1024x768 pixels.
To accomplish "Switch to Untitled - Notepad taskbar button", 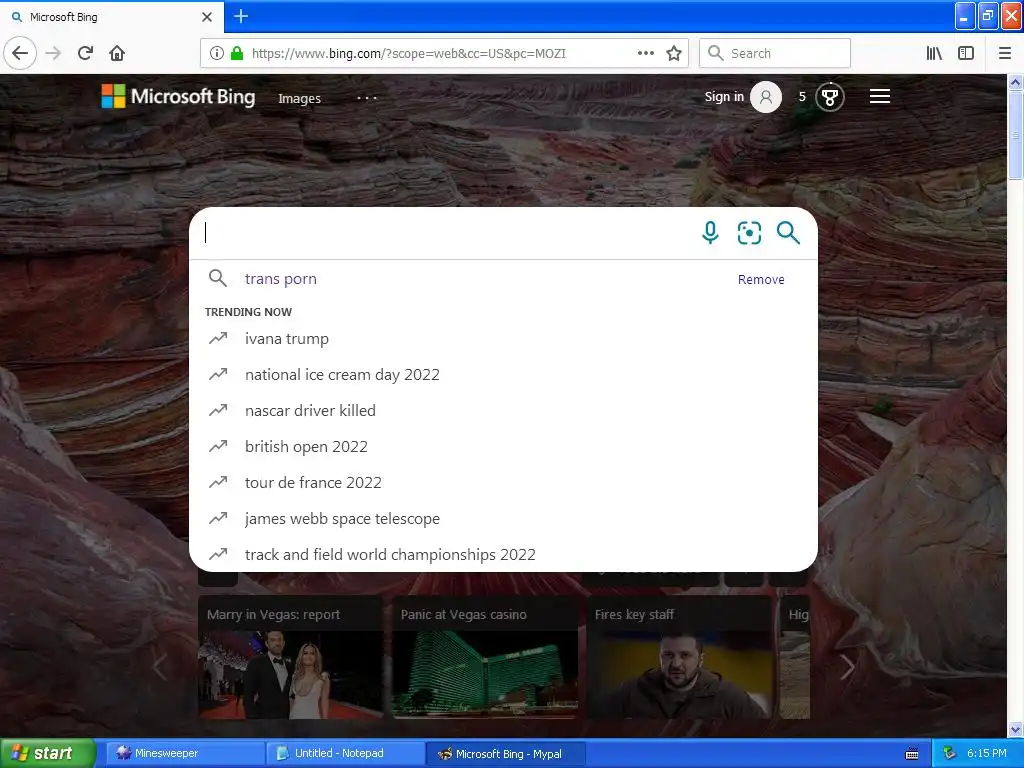I will [x=346, y=754].
